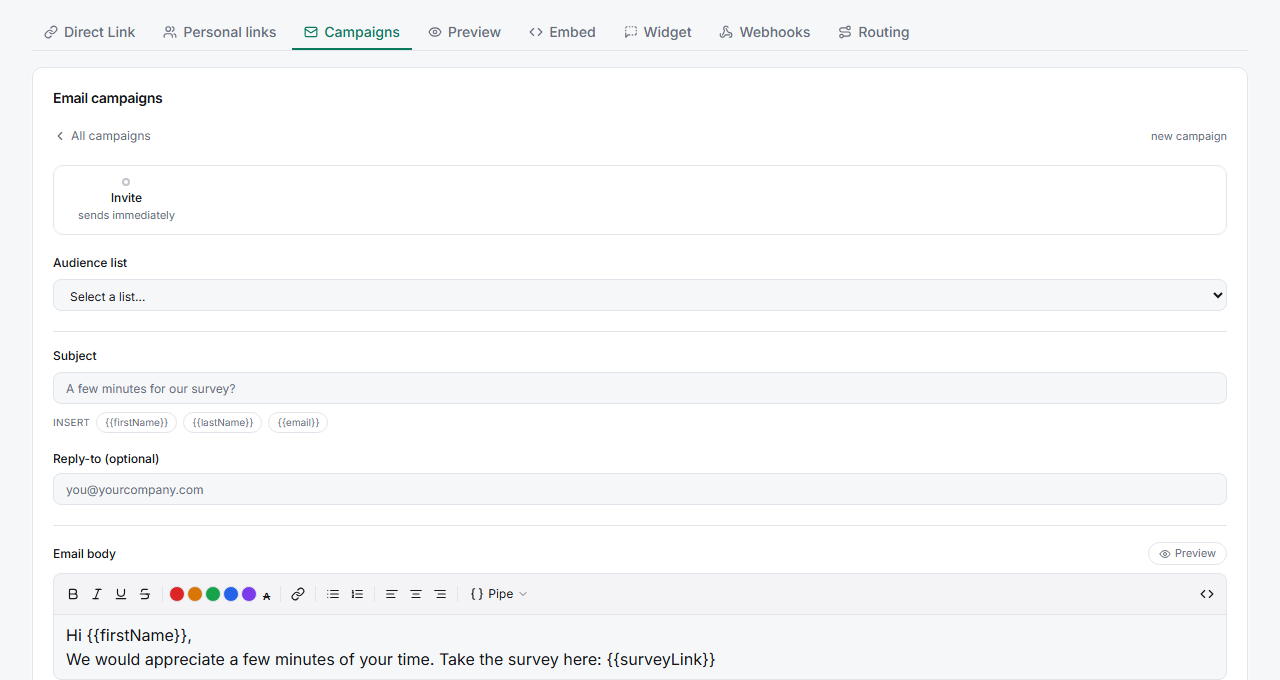Open the Personal links tab

click(x=220, y=32)
